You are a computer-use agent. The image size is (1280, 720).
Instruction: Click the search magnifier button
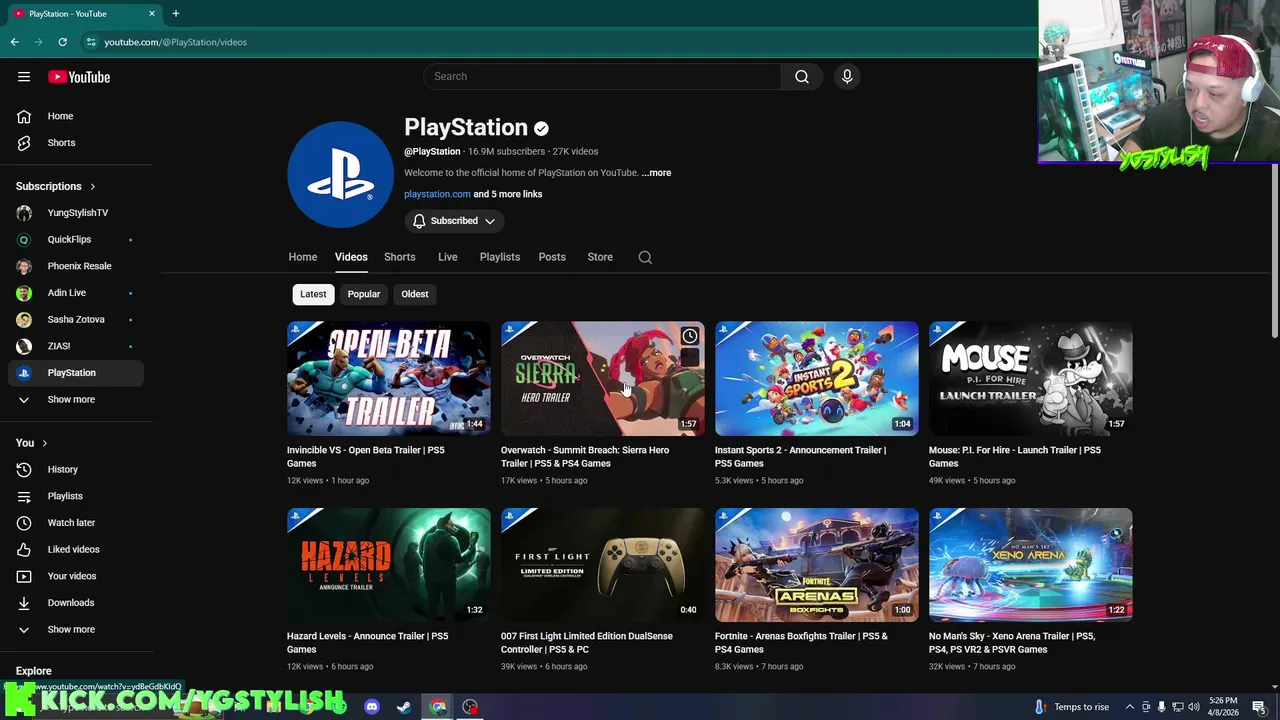point(802,76)
